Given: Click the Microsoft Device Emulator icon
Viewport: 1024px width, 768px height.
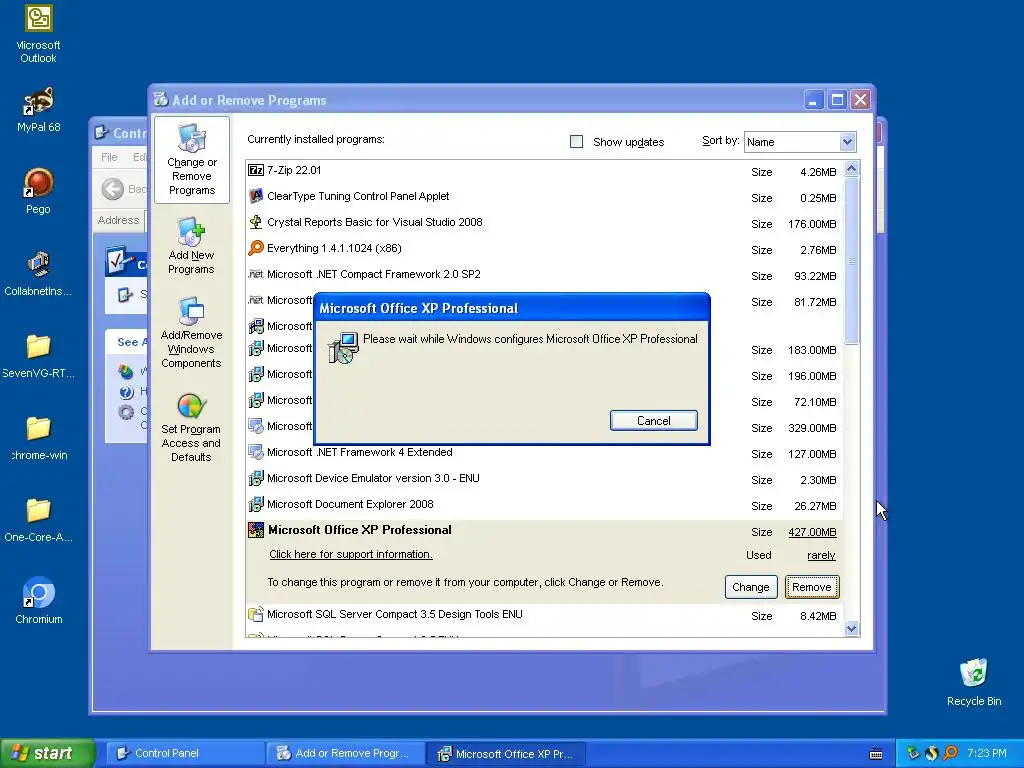Looking at the screenshot, I should click(255, 479).
